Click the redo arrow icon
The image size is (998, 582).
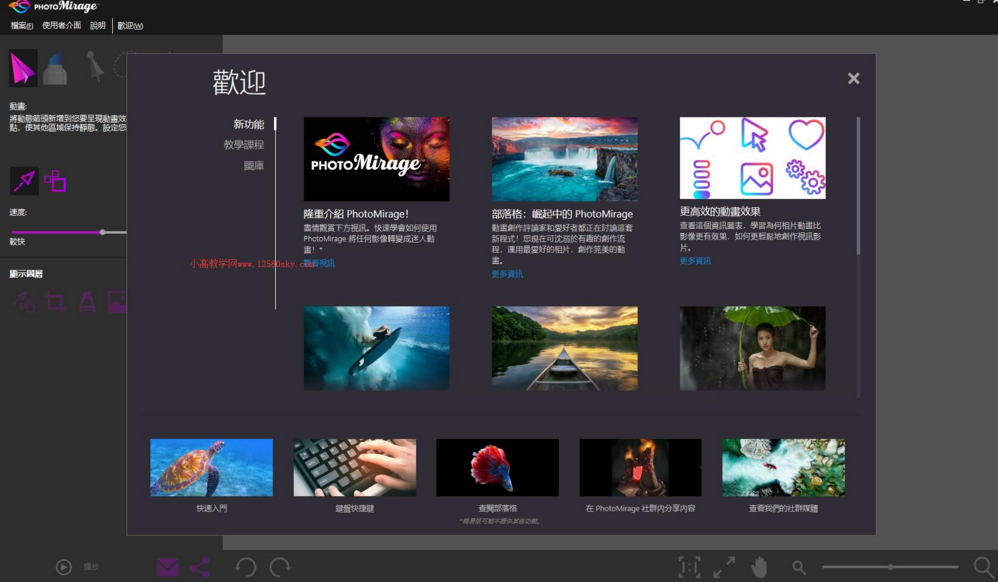point(280,567)
